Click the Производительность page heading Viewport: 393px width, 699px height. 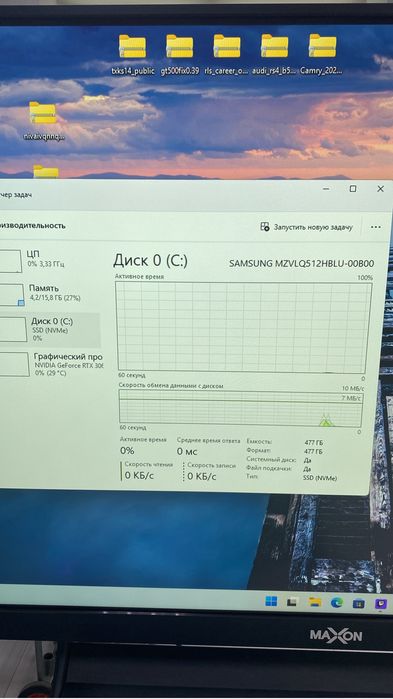pos(33,226)
